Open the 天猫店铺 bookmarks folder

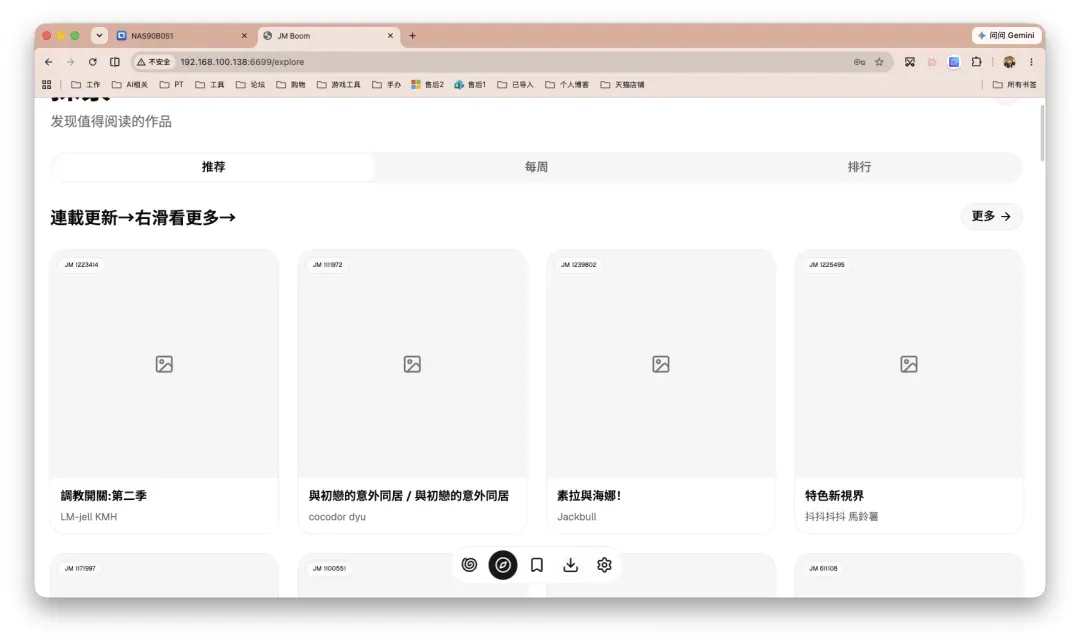[623, 85]
